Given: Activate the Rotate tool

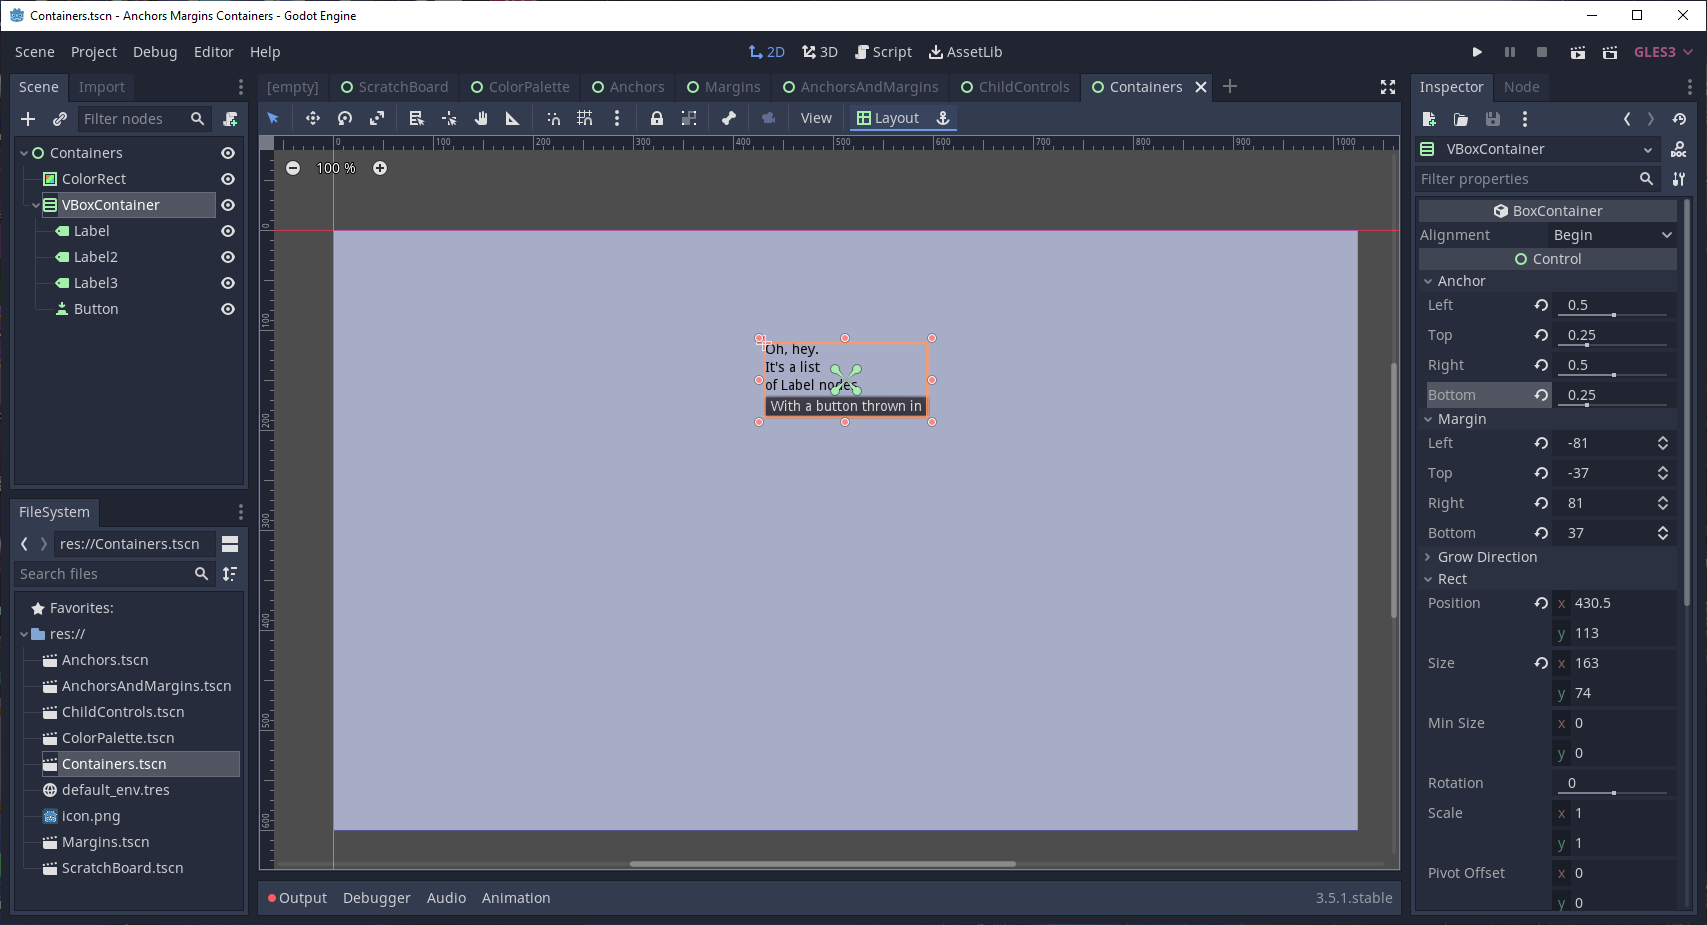Looking at the screenshot, I should pos(345,118).
